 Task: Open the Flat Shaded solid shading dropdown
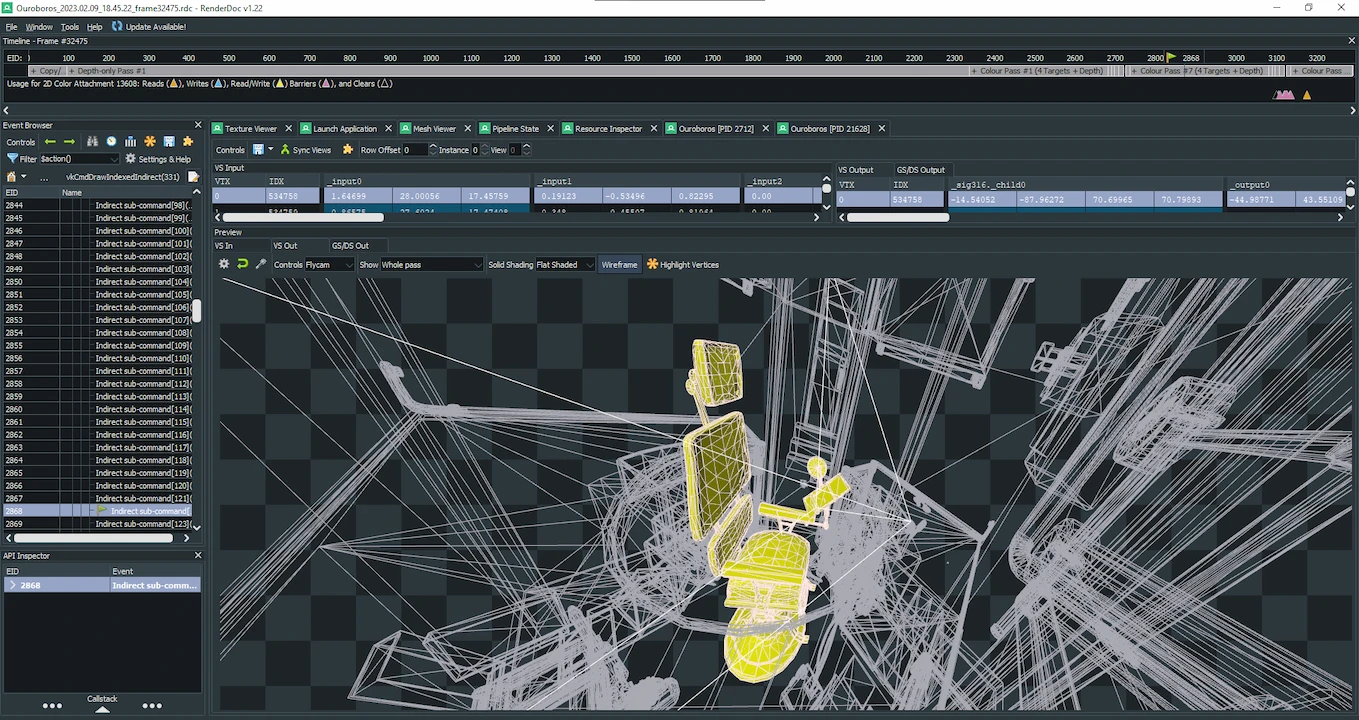pos(565,265)
